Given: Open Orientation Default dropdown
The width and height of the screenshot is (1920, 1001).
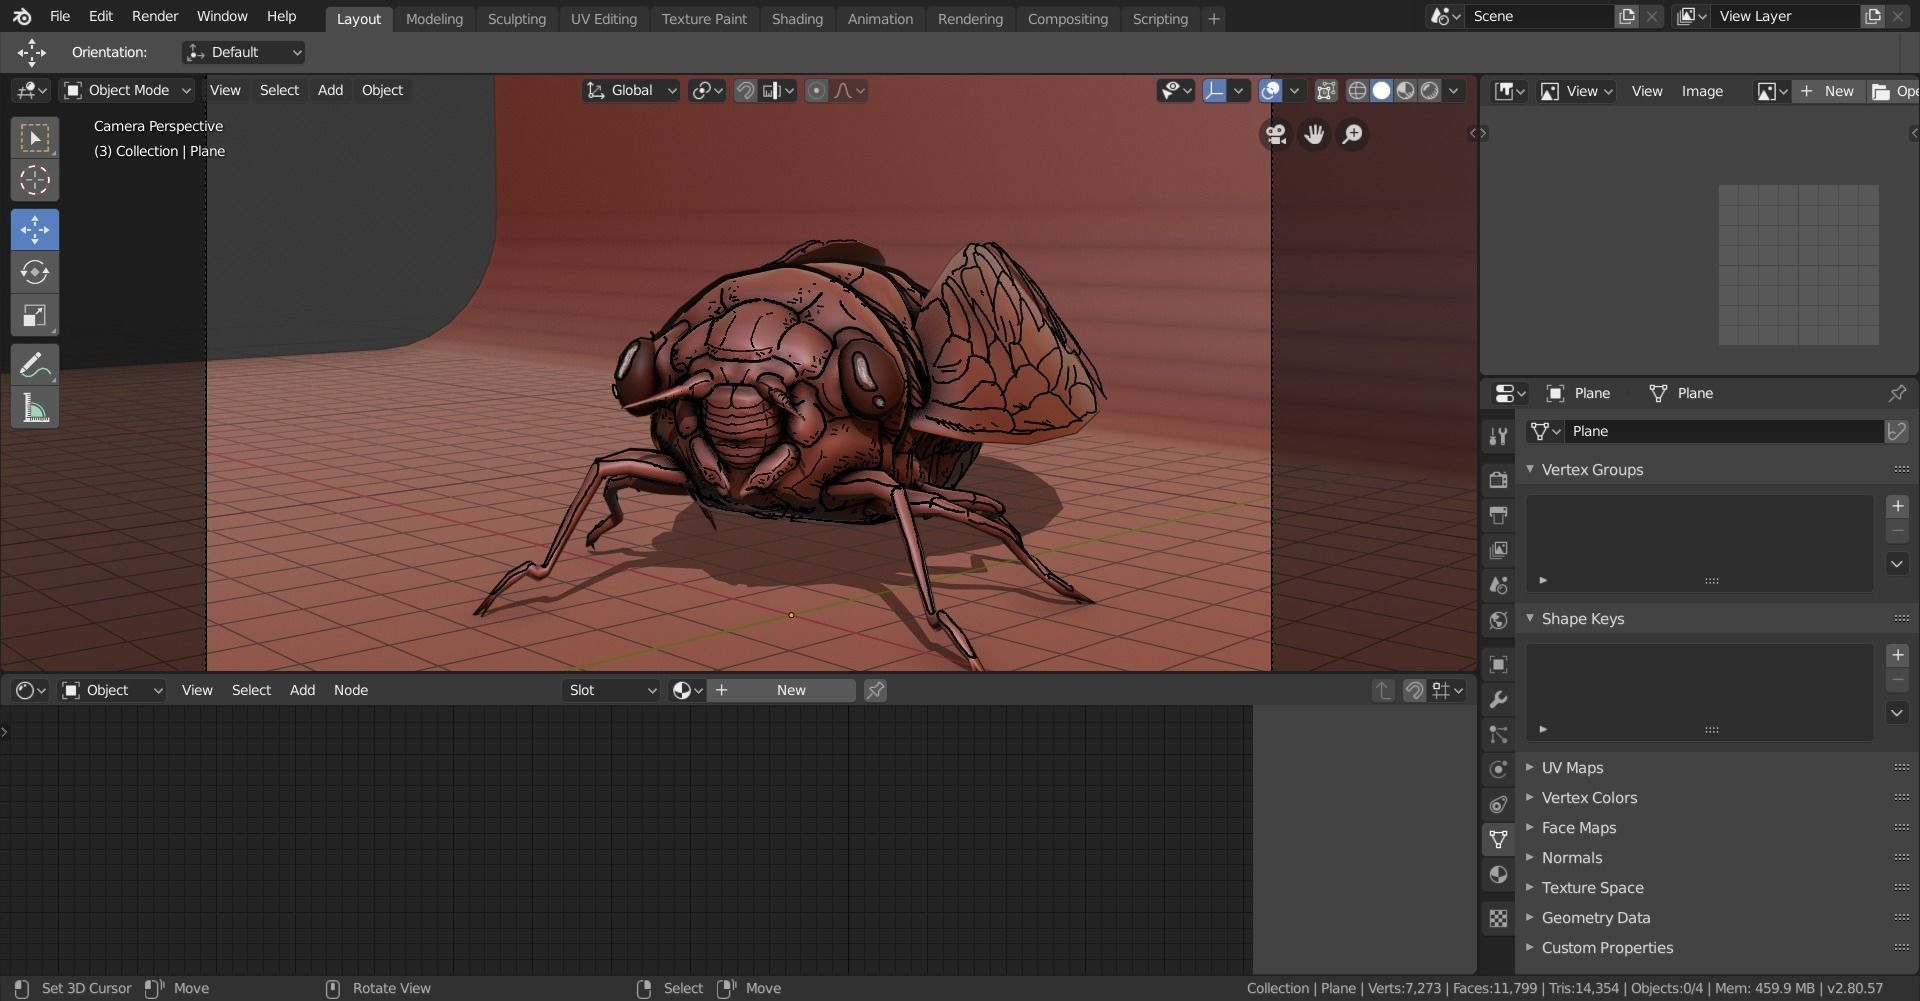Looking at the screenshot, I should tap(243, 52).
